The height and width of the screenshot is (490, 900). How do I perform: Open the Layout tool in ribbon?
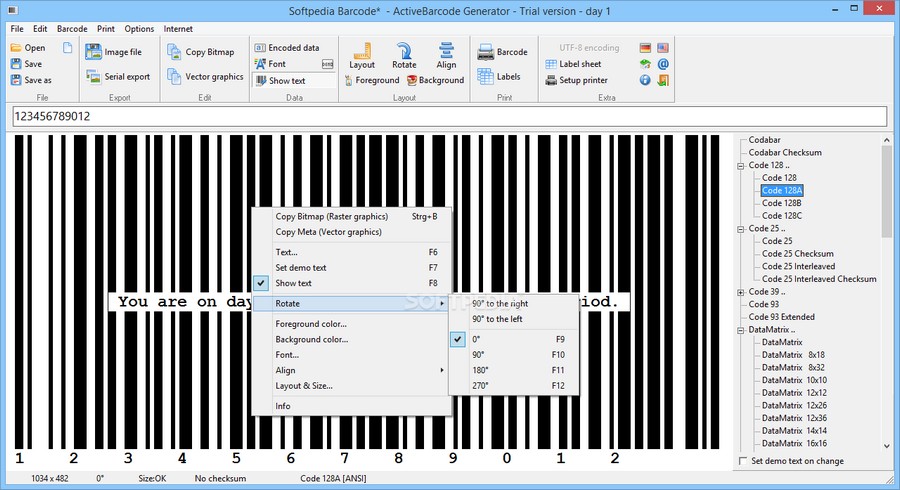click(x=362, y=53)
